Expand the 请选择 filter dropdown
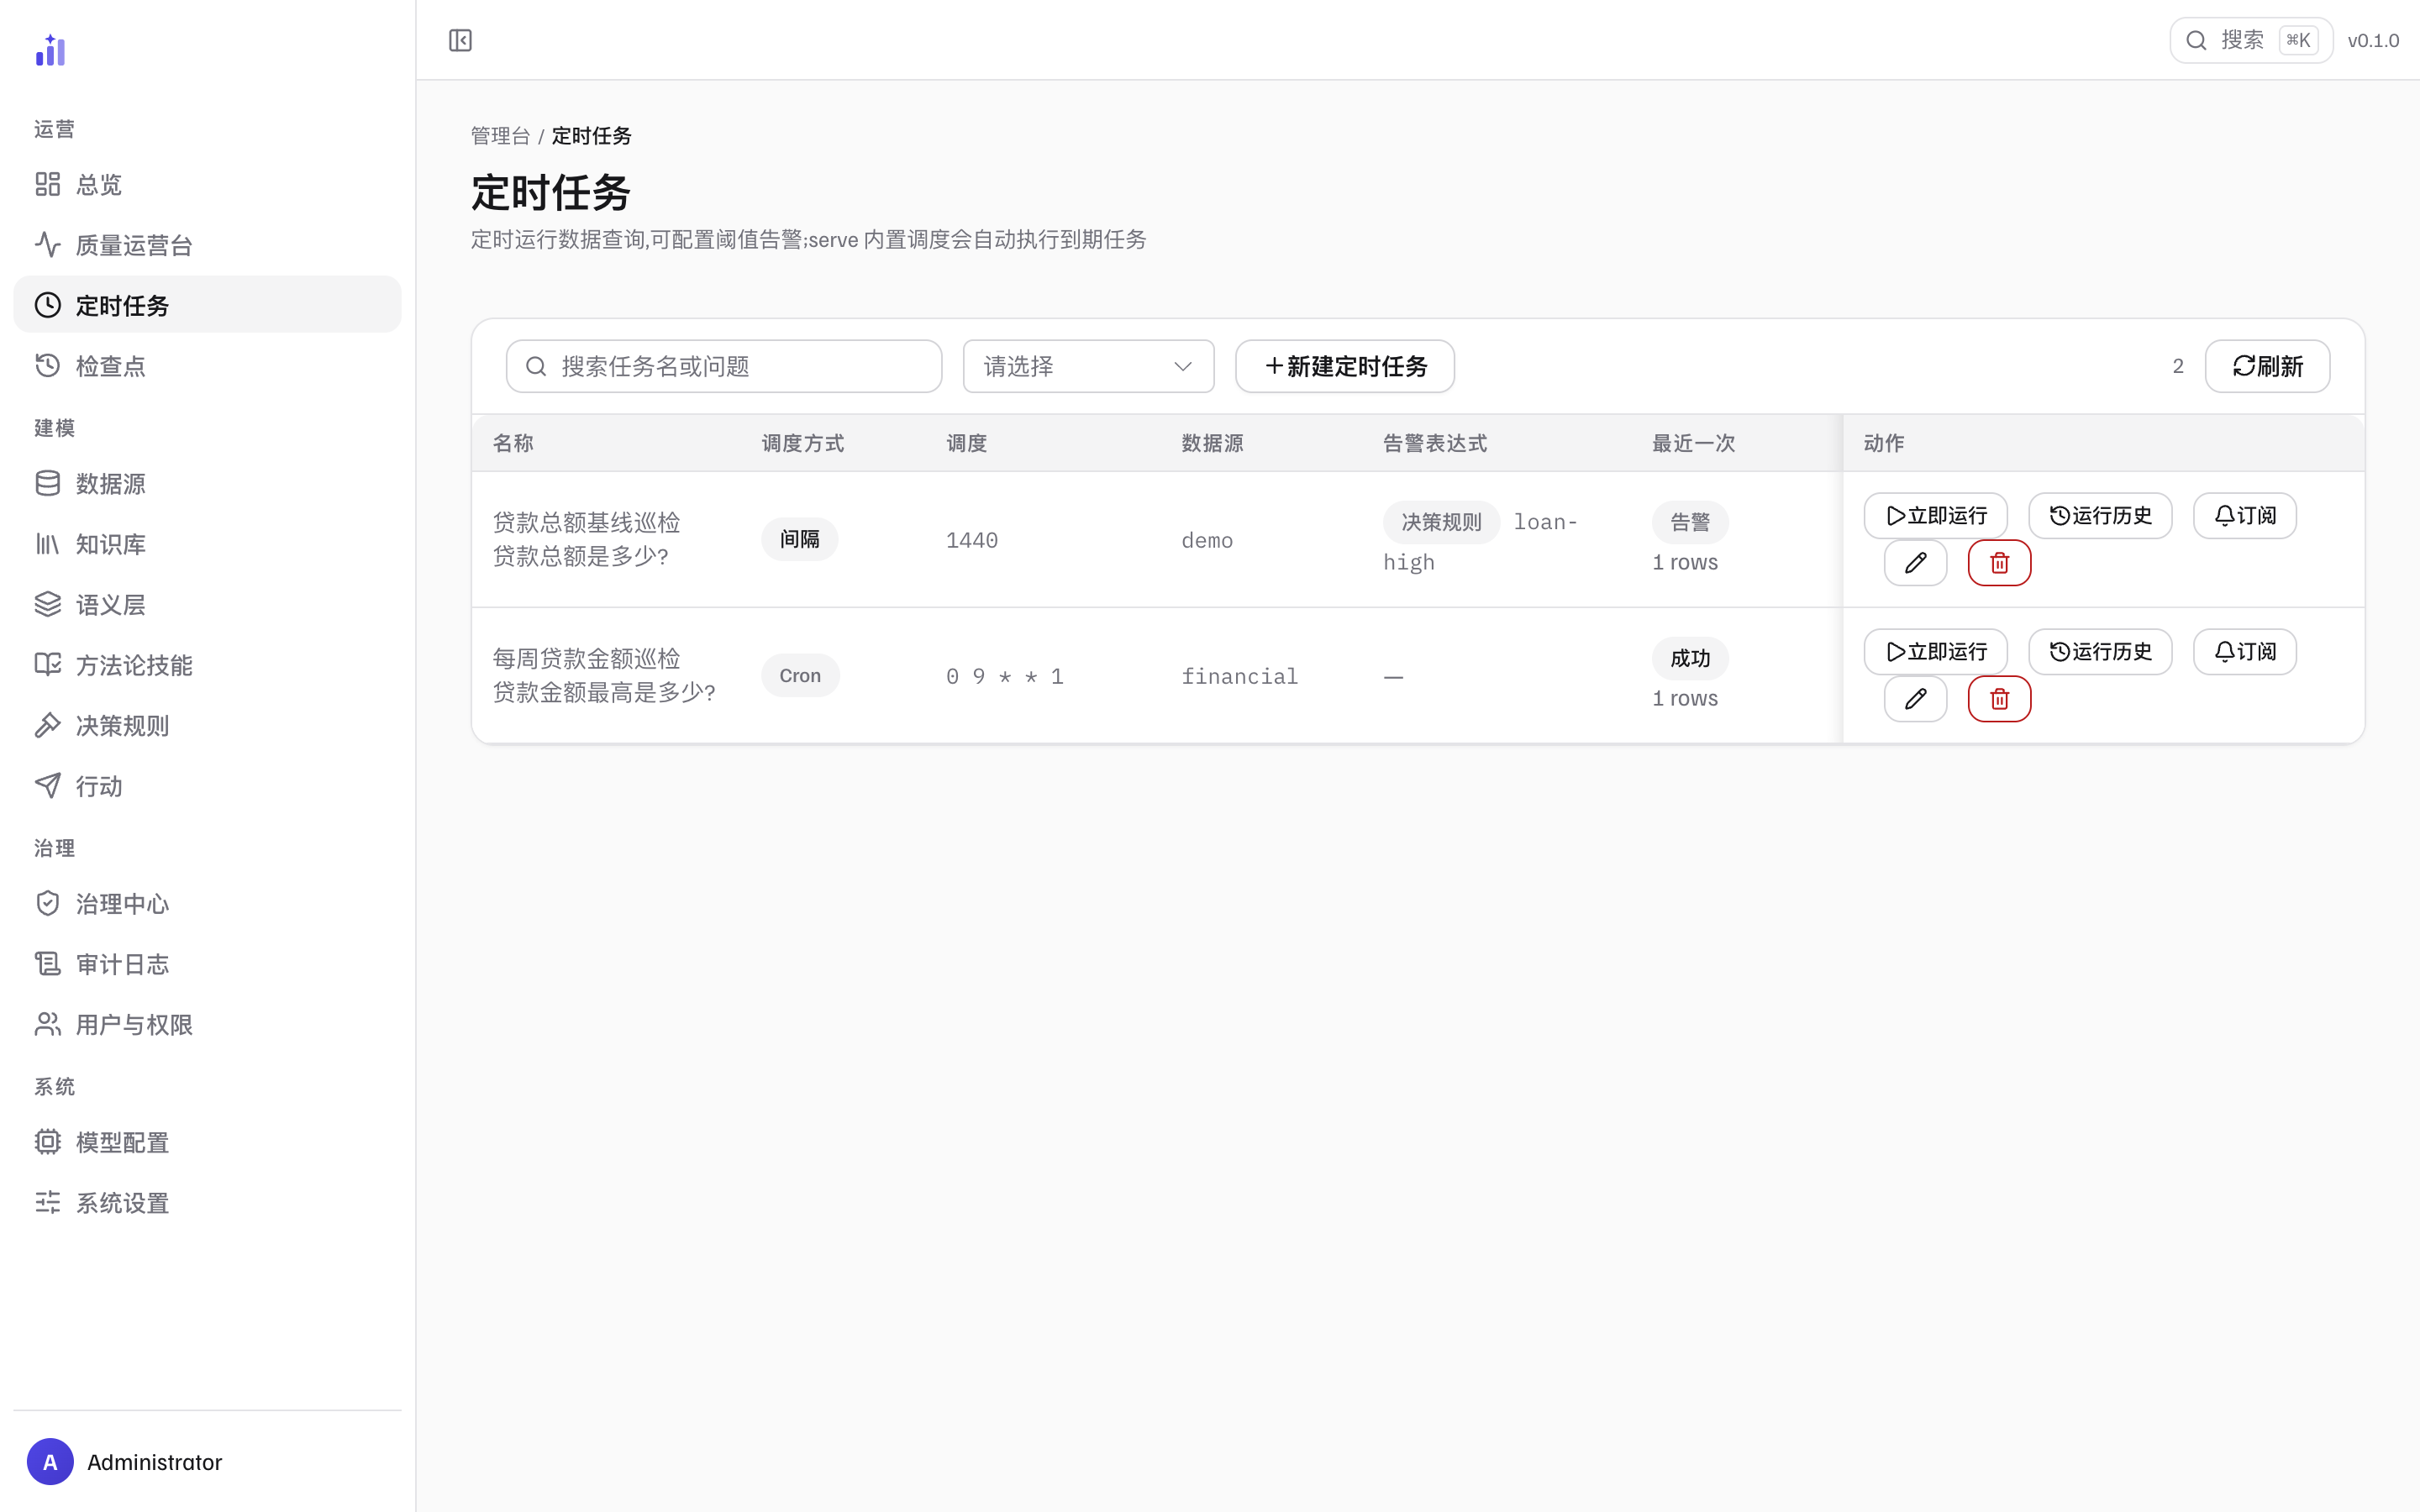 (x=1088, y=366)
